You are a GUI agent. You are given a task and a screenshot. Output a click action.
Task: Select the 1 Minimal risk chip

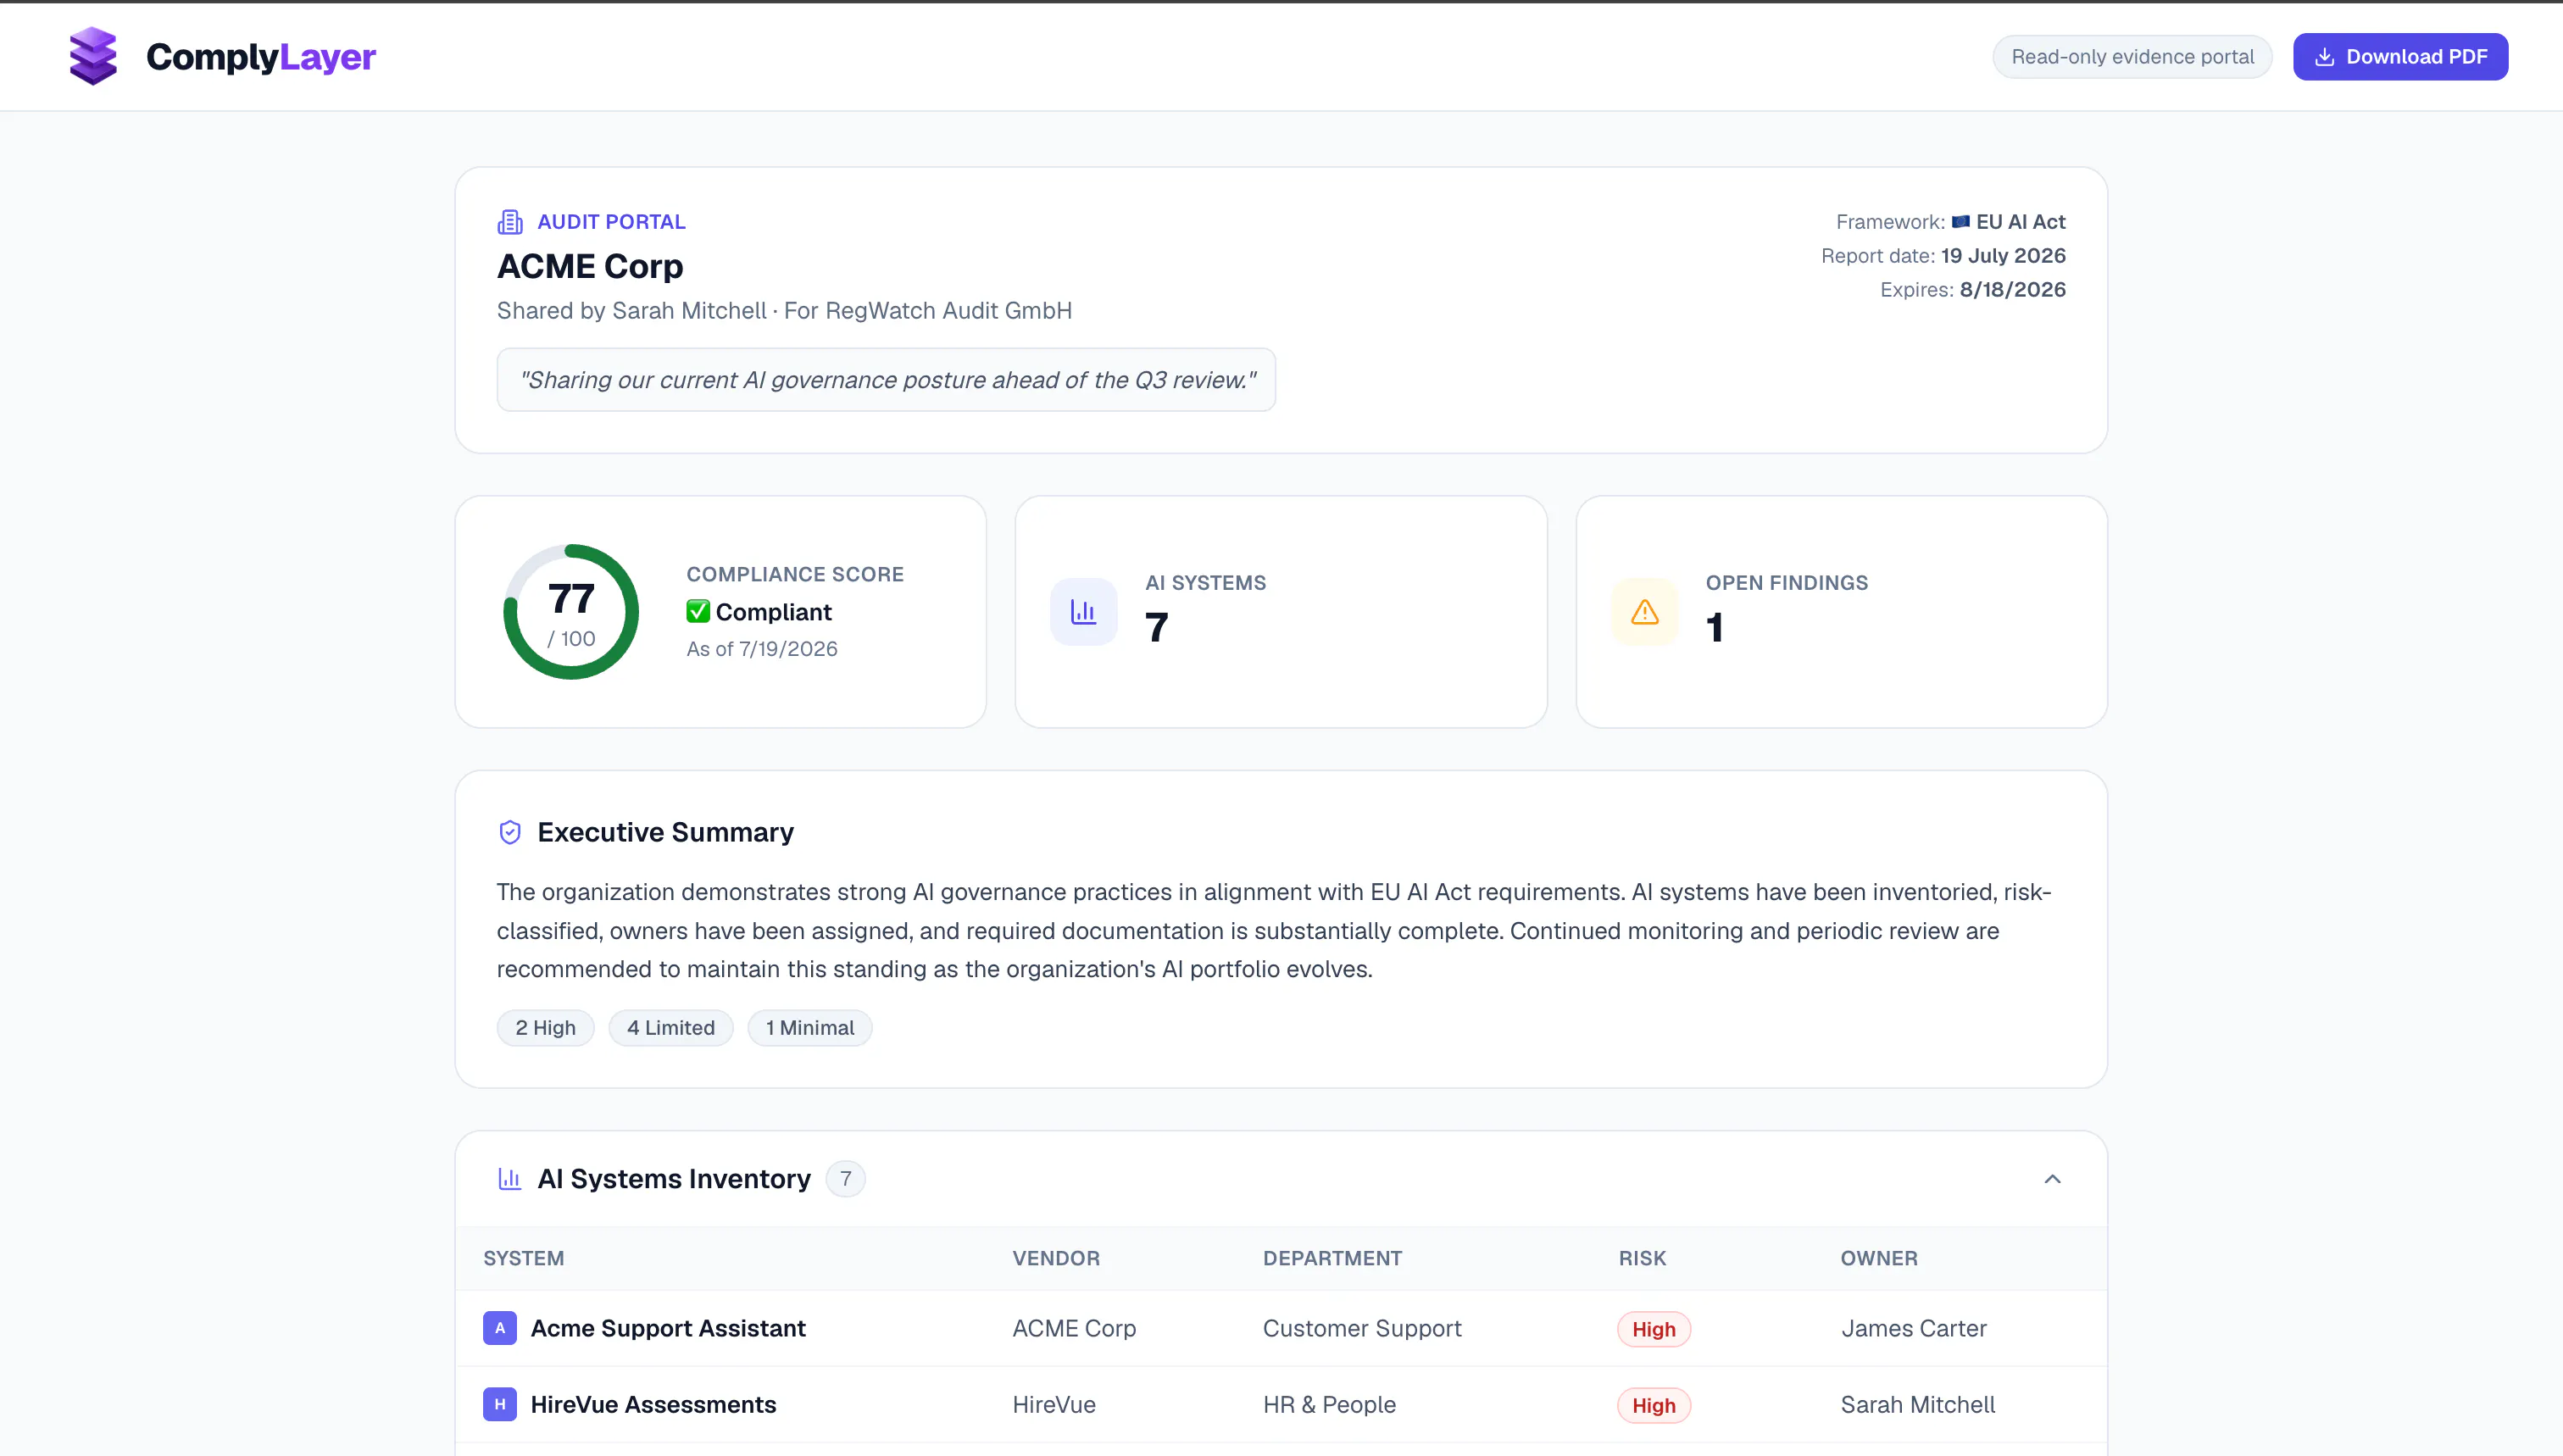tap(809, 1028)
